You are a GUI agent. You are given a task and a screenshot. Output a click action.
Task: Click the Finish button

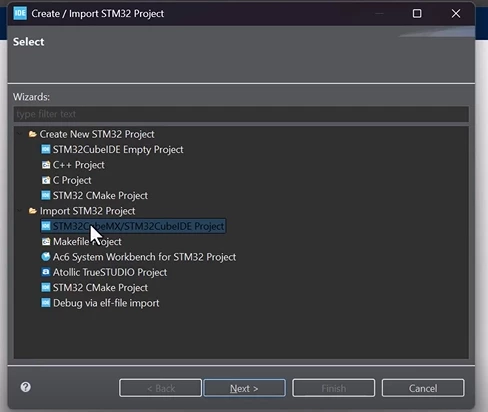point(334,388)
